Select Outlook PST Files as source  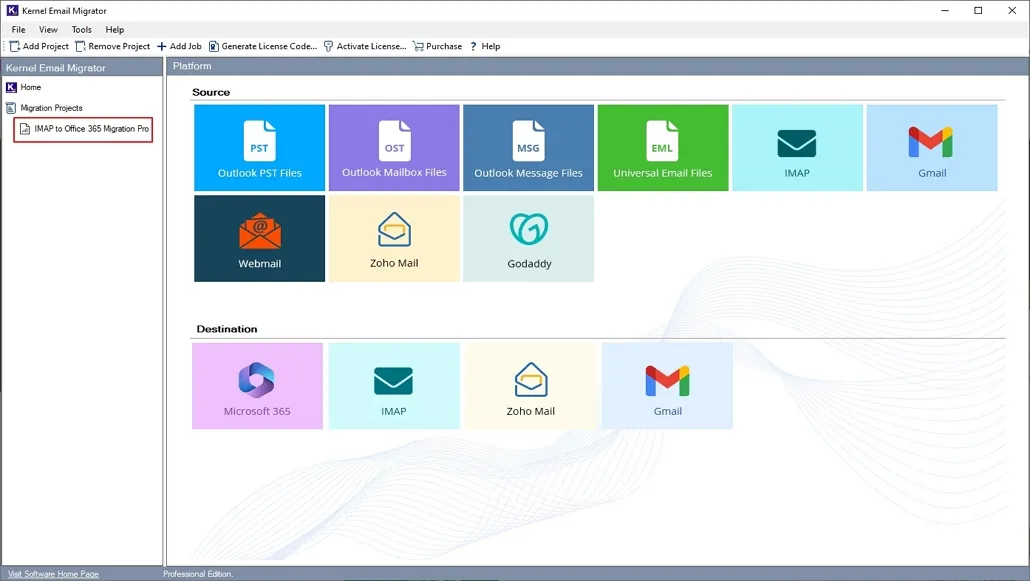[258, 147]
